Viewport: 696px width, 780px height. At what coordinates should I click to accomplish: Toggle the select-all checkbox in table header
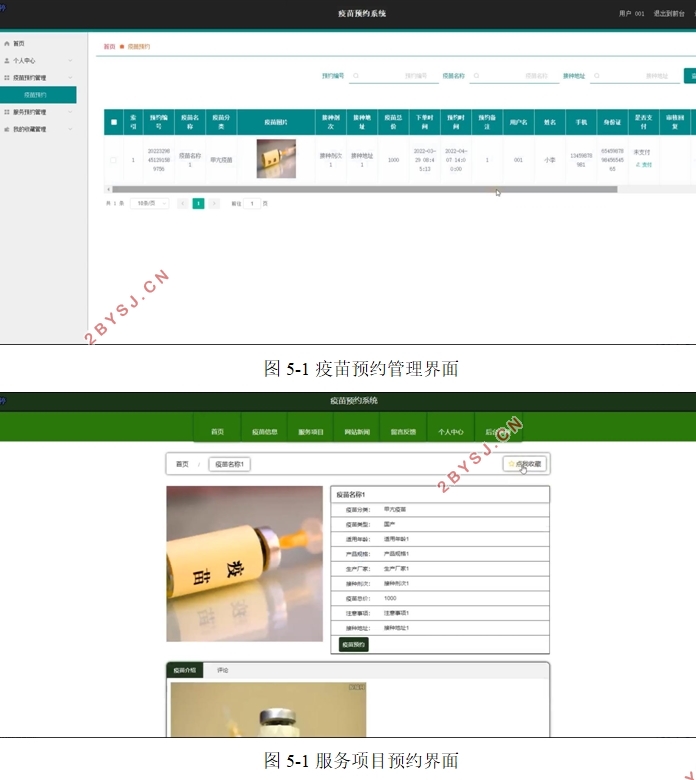click(x=114, y=122)
